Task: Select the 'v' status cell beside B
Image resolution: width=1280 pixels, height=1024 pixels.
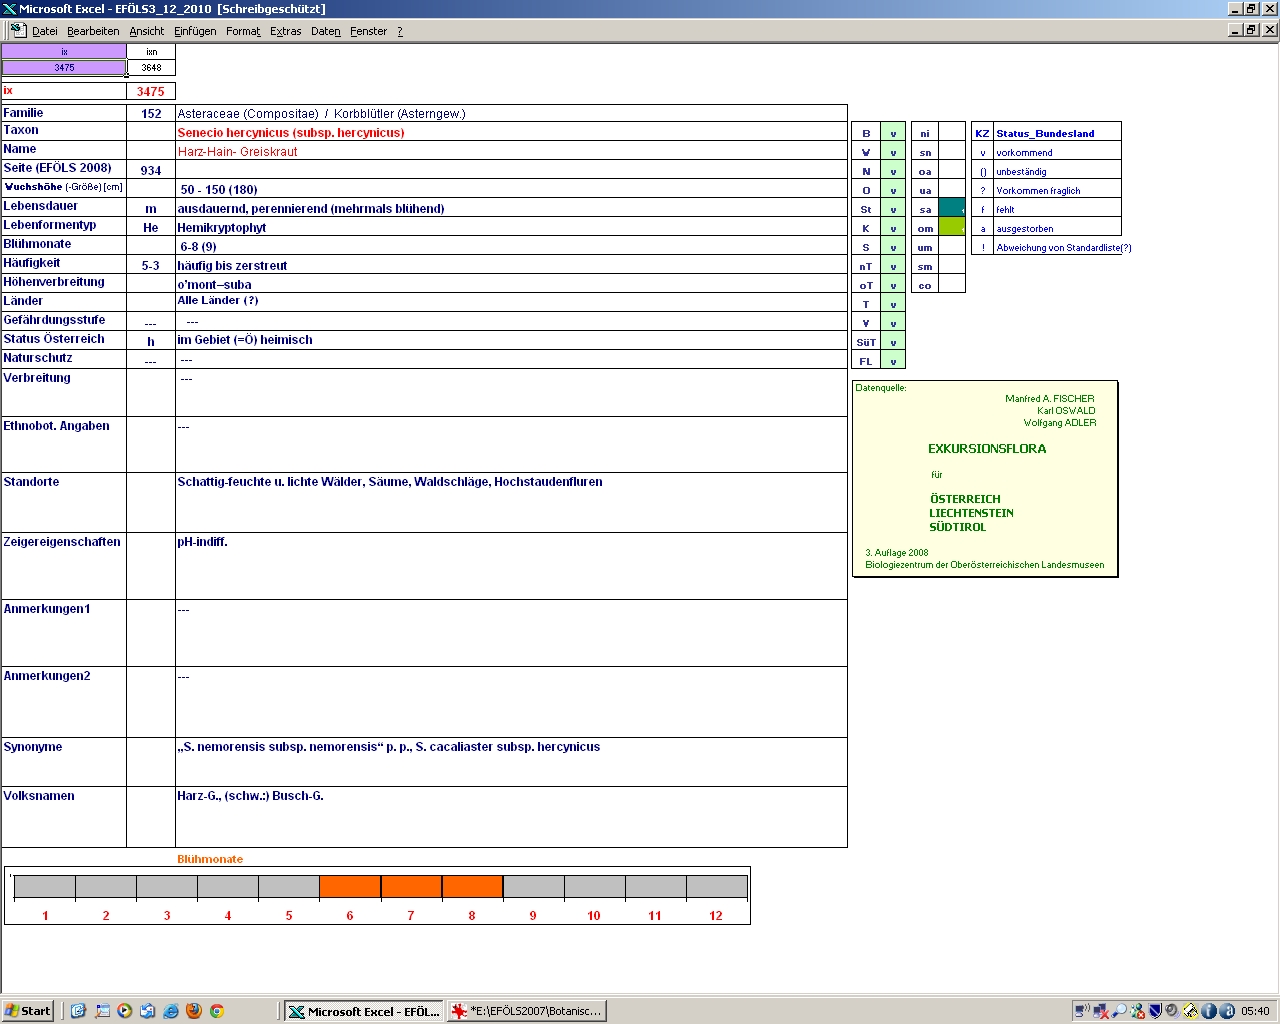Action: click(893, 133)
